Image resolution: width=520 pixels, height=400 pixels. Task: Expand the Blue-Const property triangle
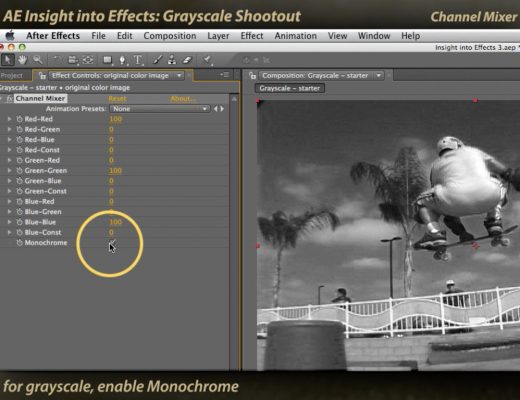[9, 233]
